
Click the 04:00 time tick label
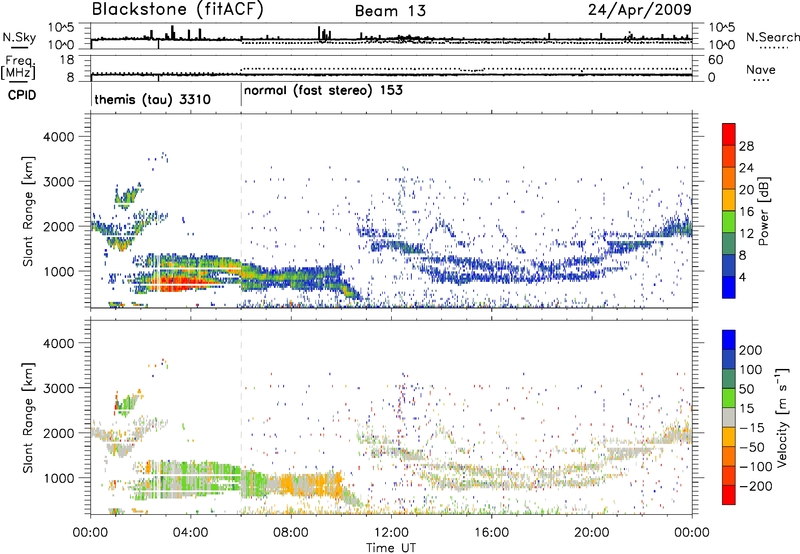[x=190, y=533]
